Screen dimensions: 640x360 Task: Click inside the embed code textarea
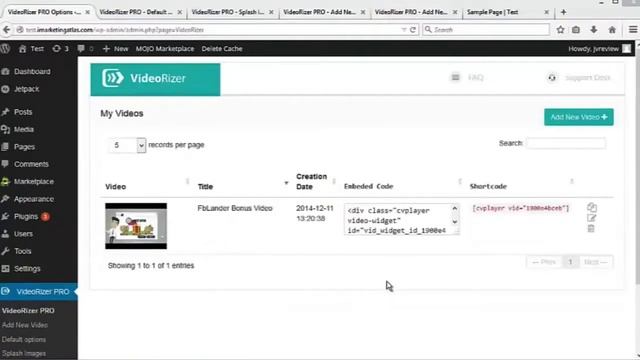(x=402, y=220)
